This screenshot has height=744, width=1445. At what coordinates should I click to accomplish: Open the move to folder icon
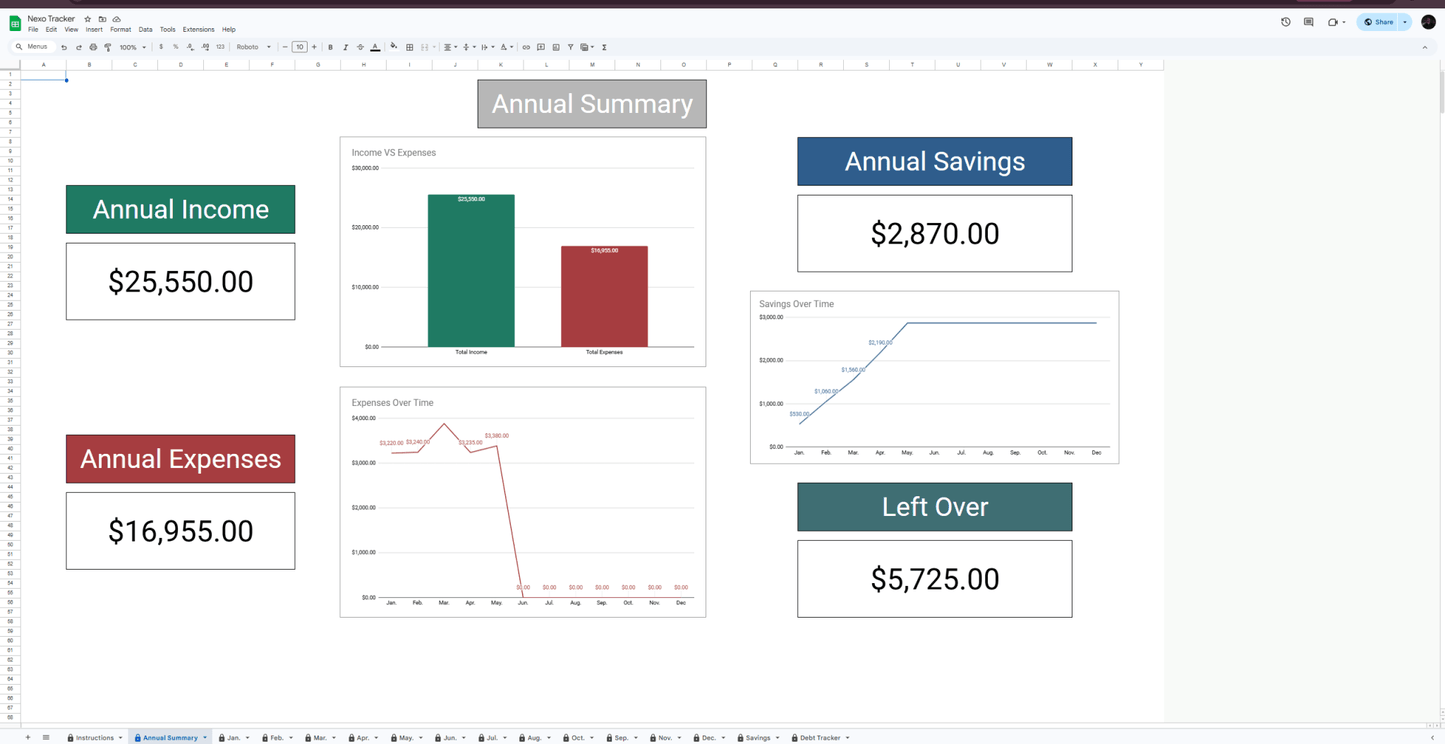[102, 19]
